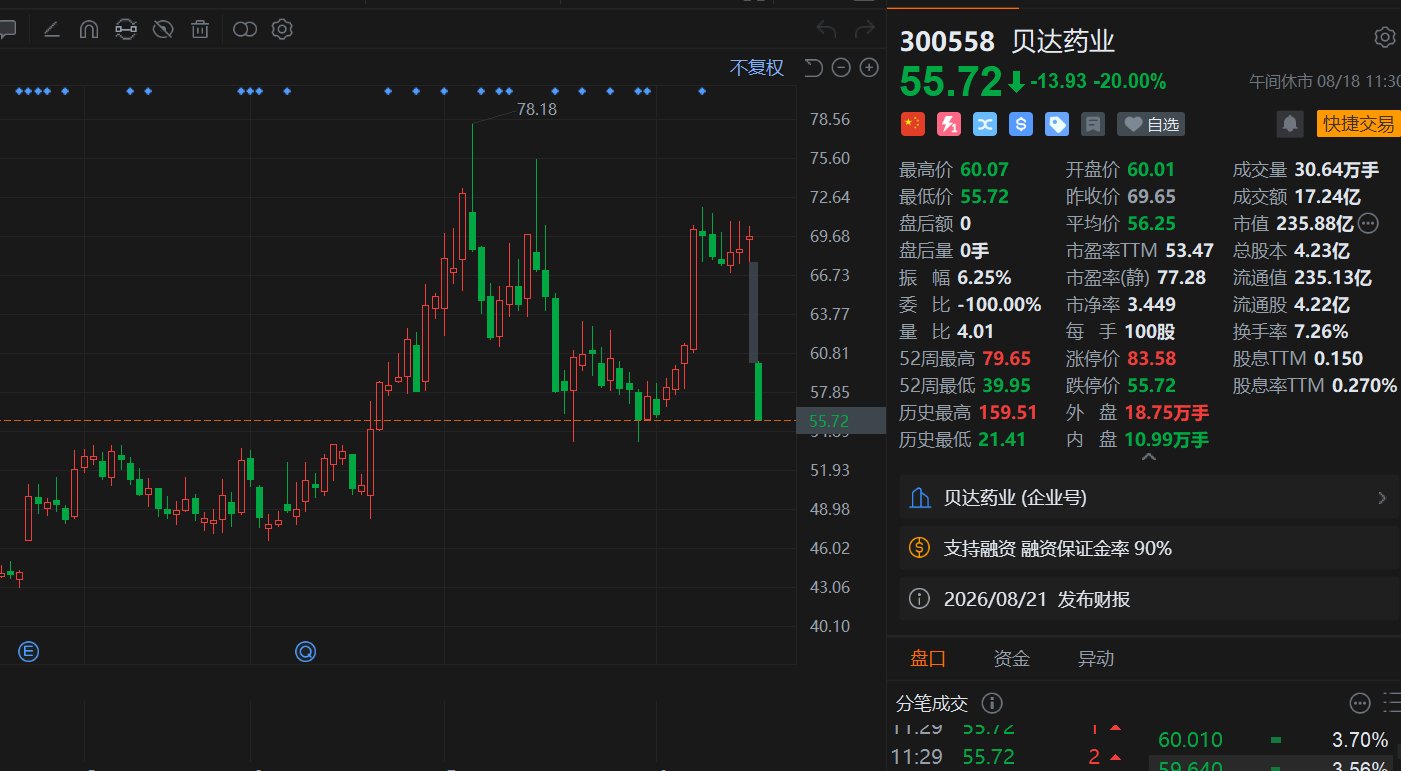Click the 成交额 17.24亿 value
The width and height of the screenshot is (1401, 771).
1327,197
